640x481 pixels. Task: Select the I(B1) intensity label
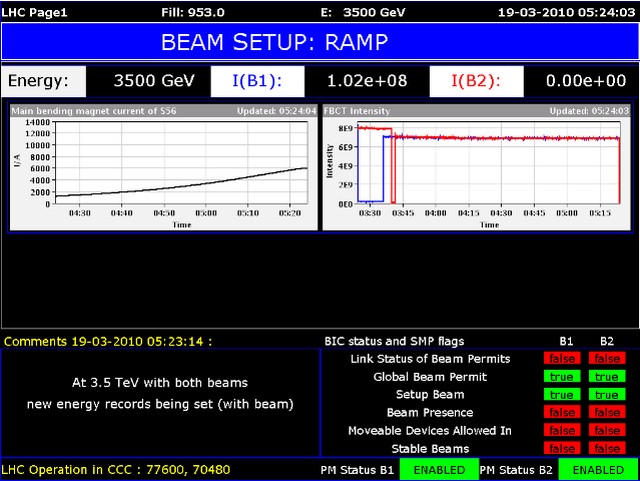tap(258, 81)
